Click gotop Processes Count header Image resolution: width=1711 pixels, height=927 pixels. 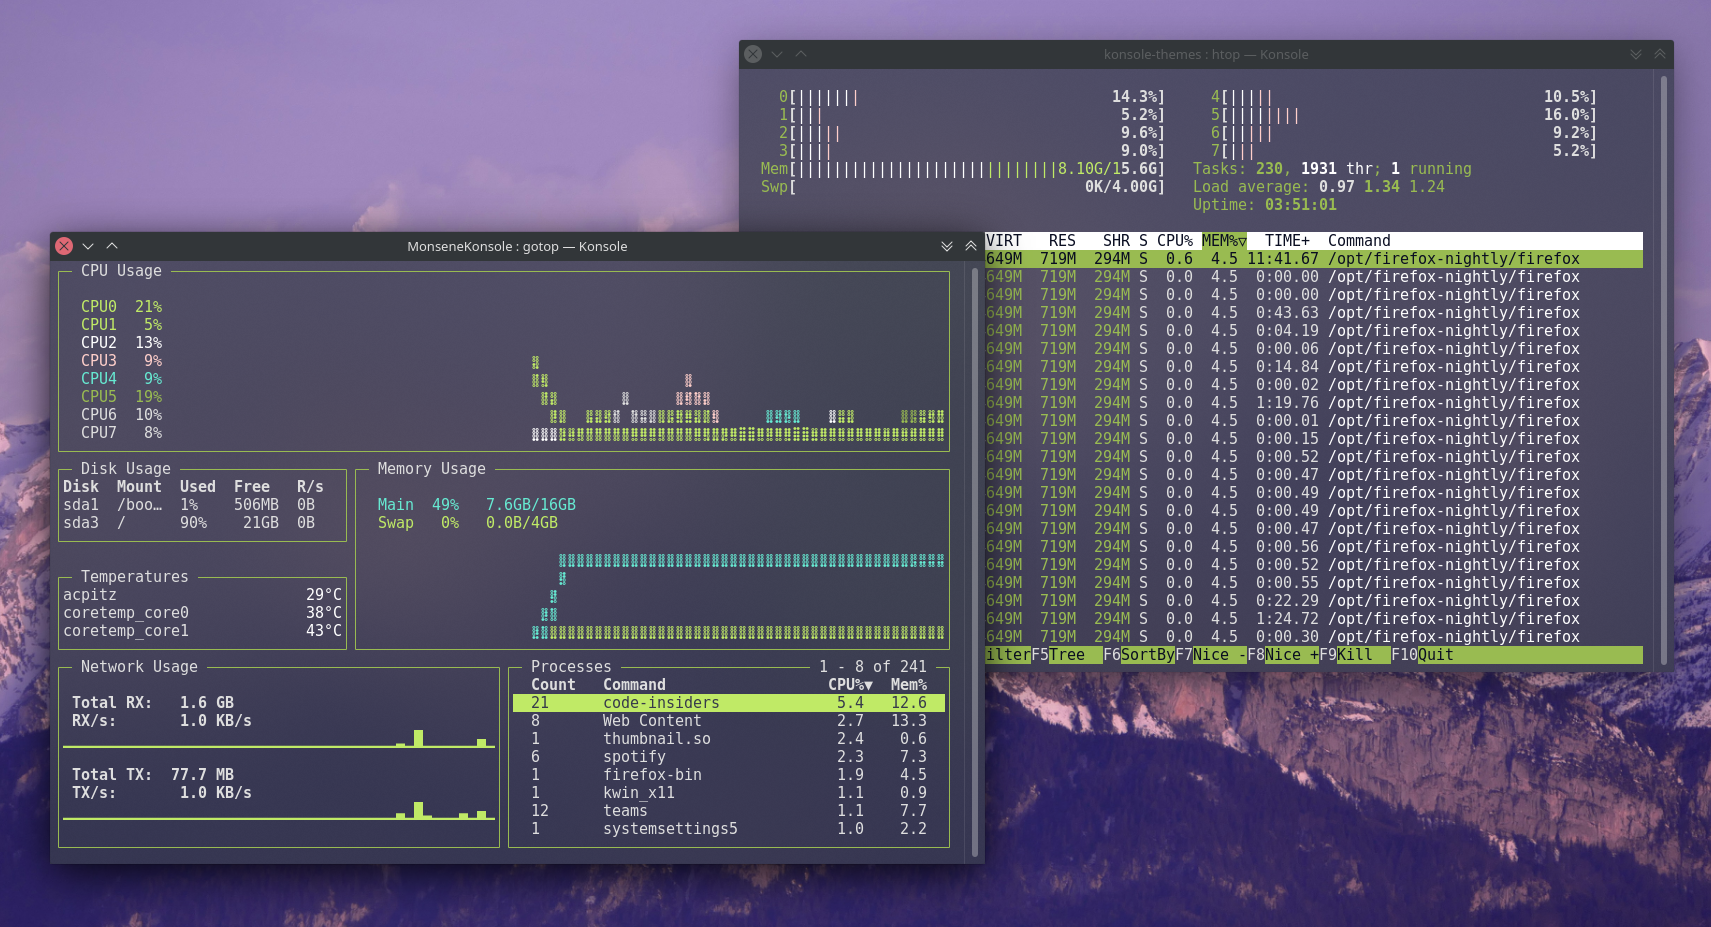coord(553,685)
